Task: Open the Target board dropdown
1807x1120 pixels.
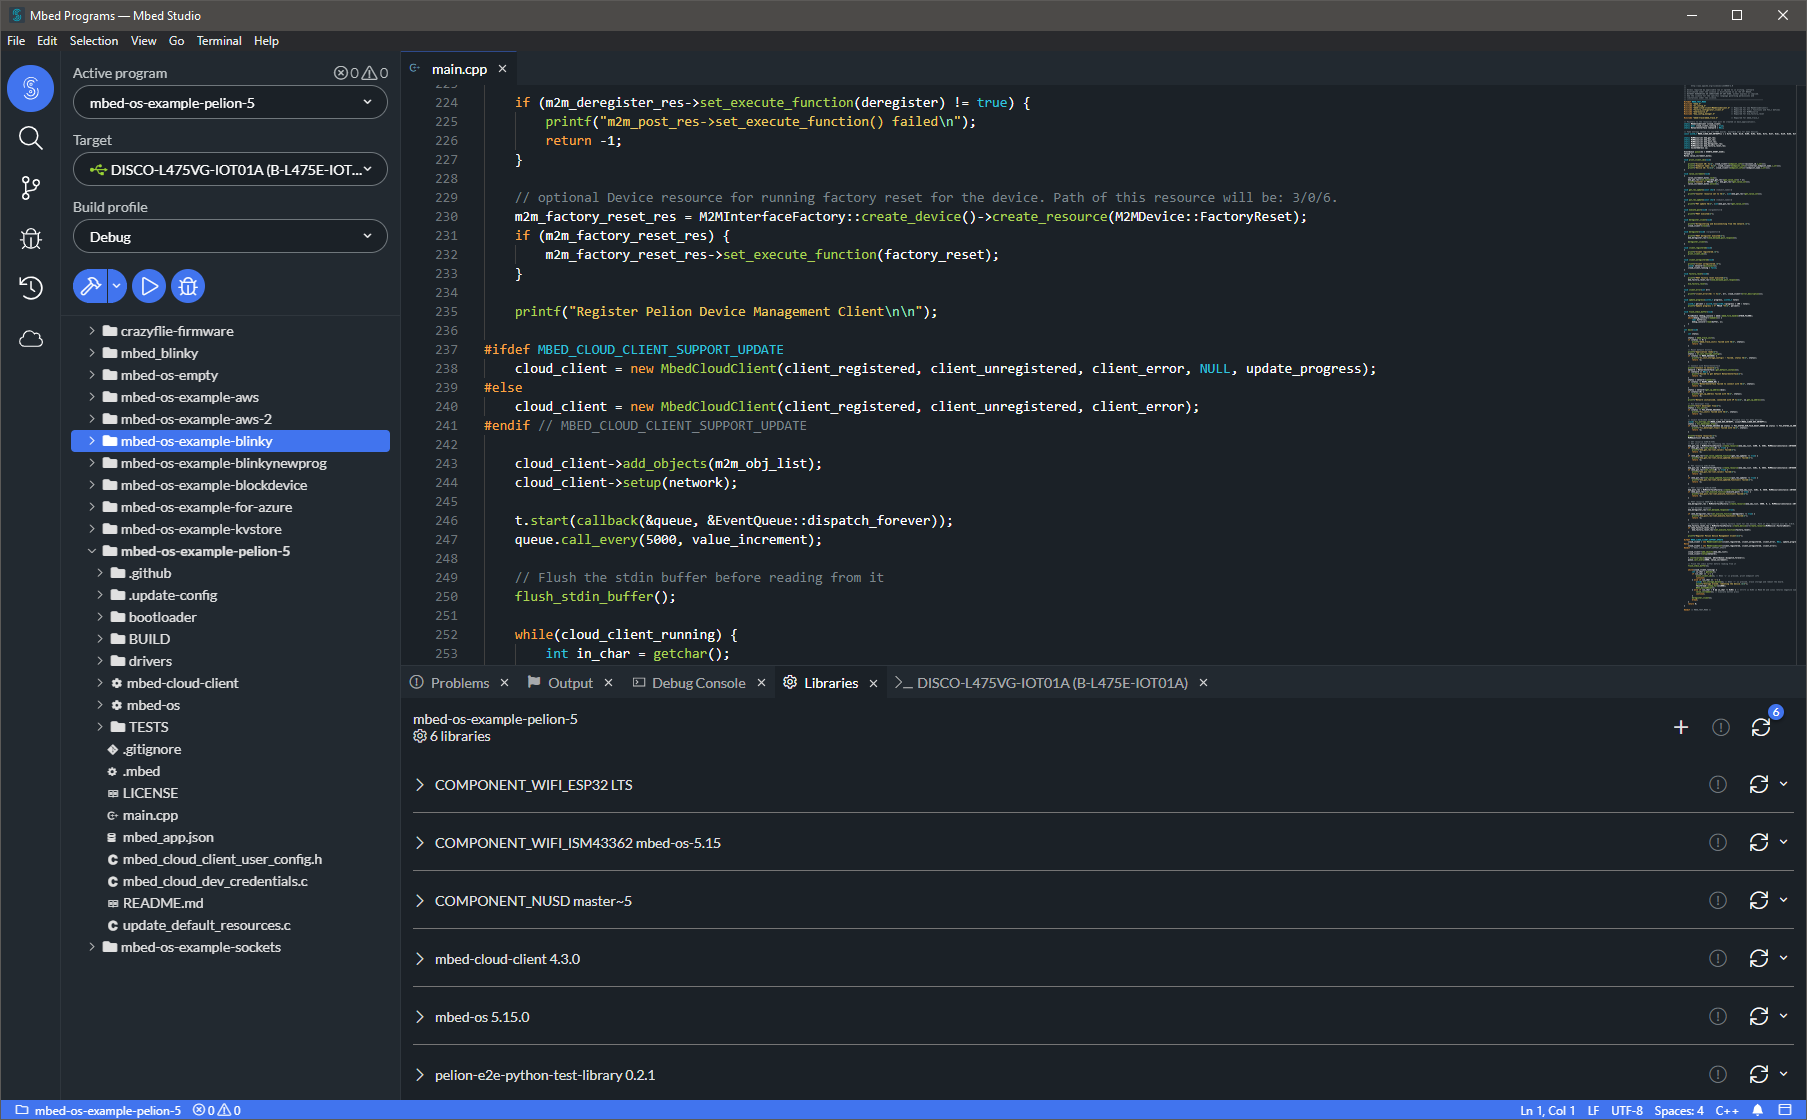Action: coord(230,169)
